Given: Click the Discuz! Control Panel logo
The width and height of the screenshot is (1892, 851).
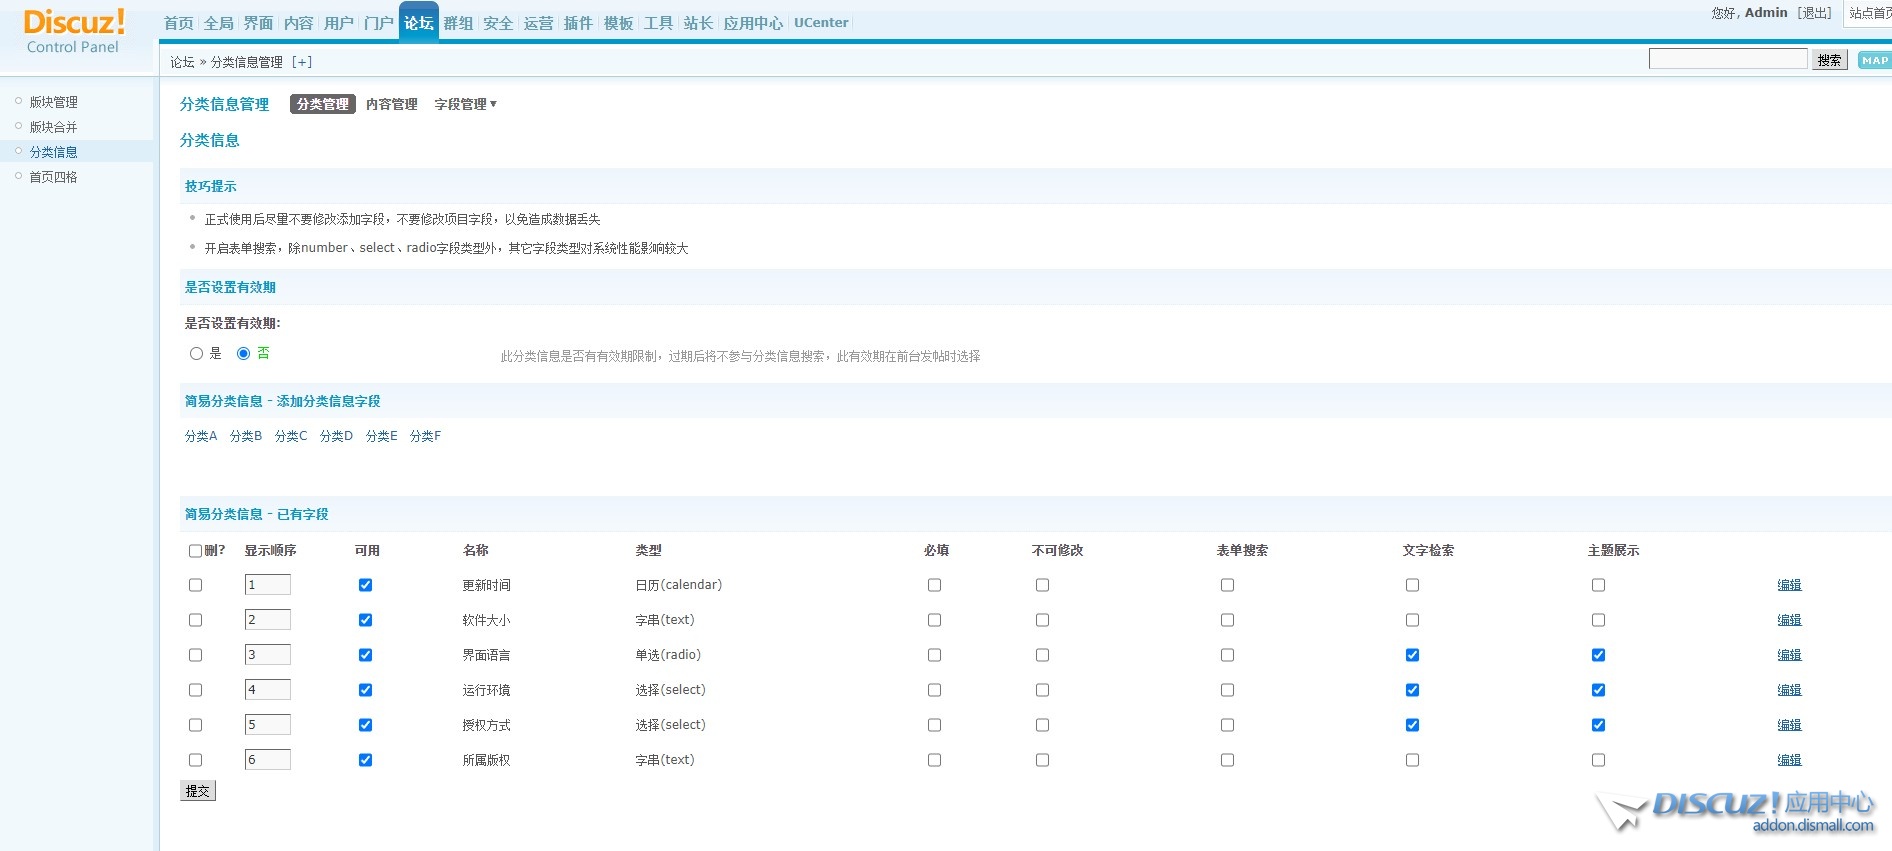Looking at the screenshot, I should coord(74,32).
